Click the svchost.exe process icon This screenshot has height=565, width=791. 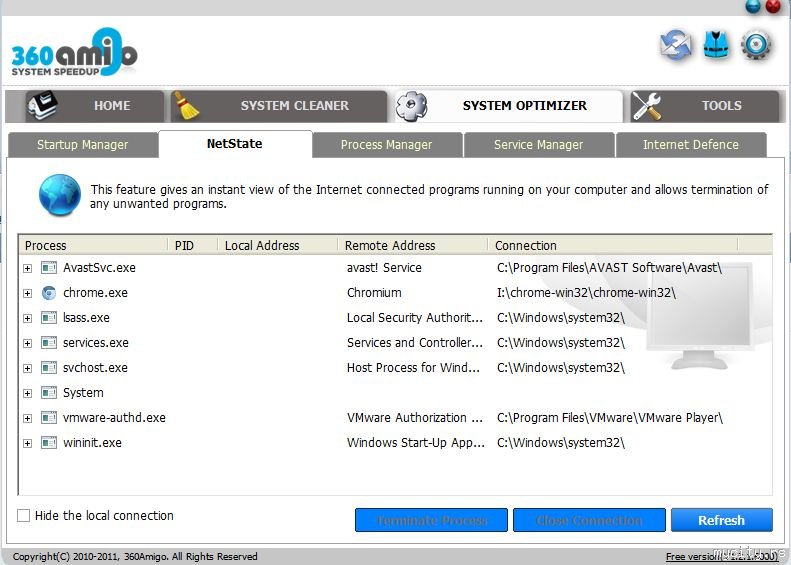(x=49, y=368)
